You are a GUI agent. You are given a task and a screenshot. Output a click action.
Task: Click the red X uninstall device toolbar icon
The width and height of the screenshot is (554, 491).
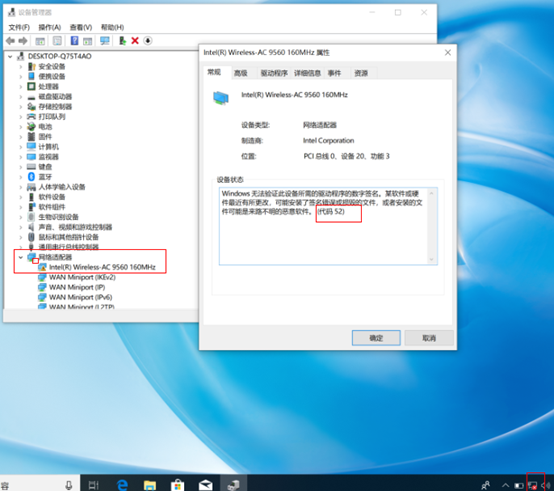coord(135,41)
